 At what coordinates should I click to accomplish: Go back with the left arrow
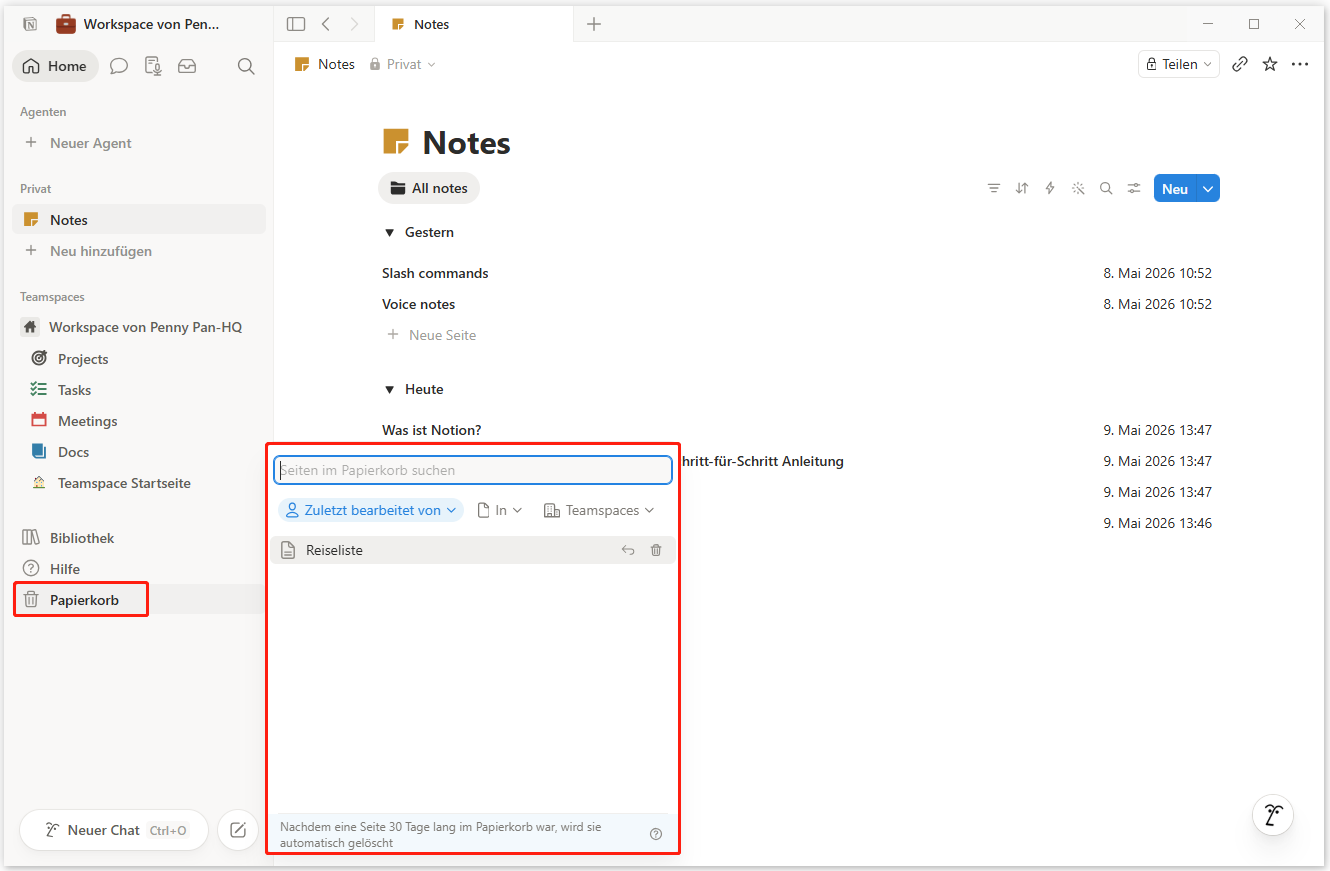coord(326,24)
